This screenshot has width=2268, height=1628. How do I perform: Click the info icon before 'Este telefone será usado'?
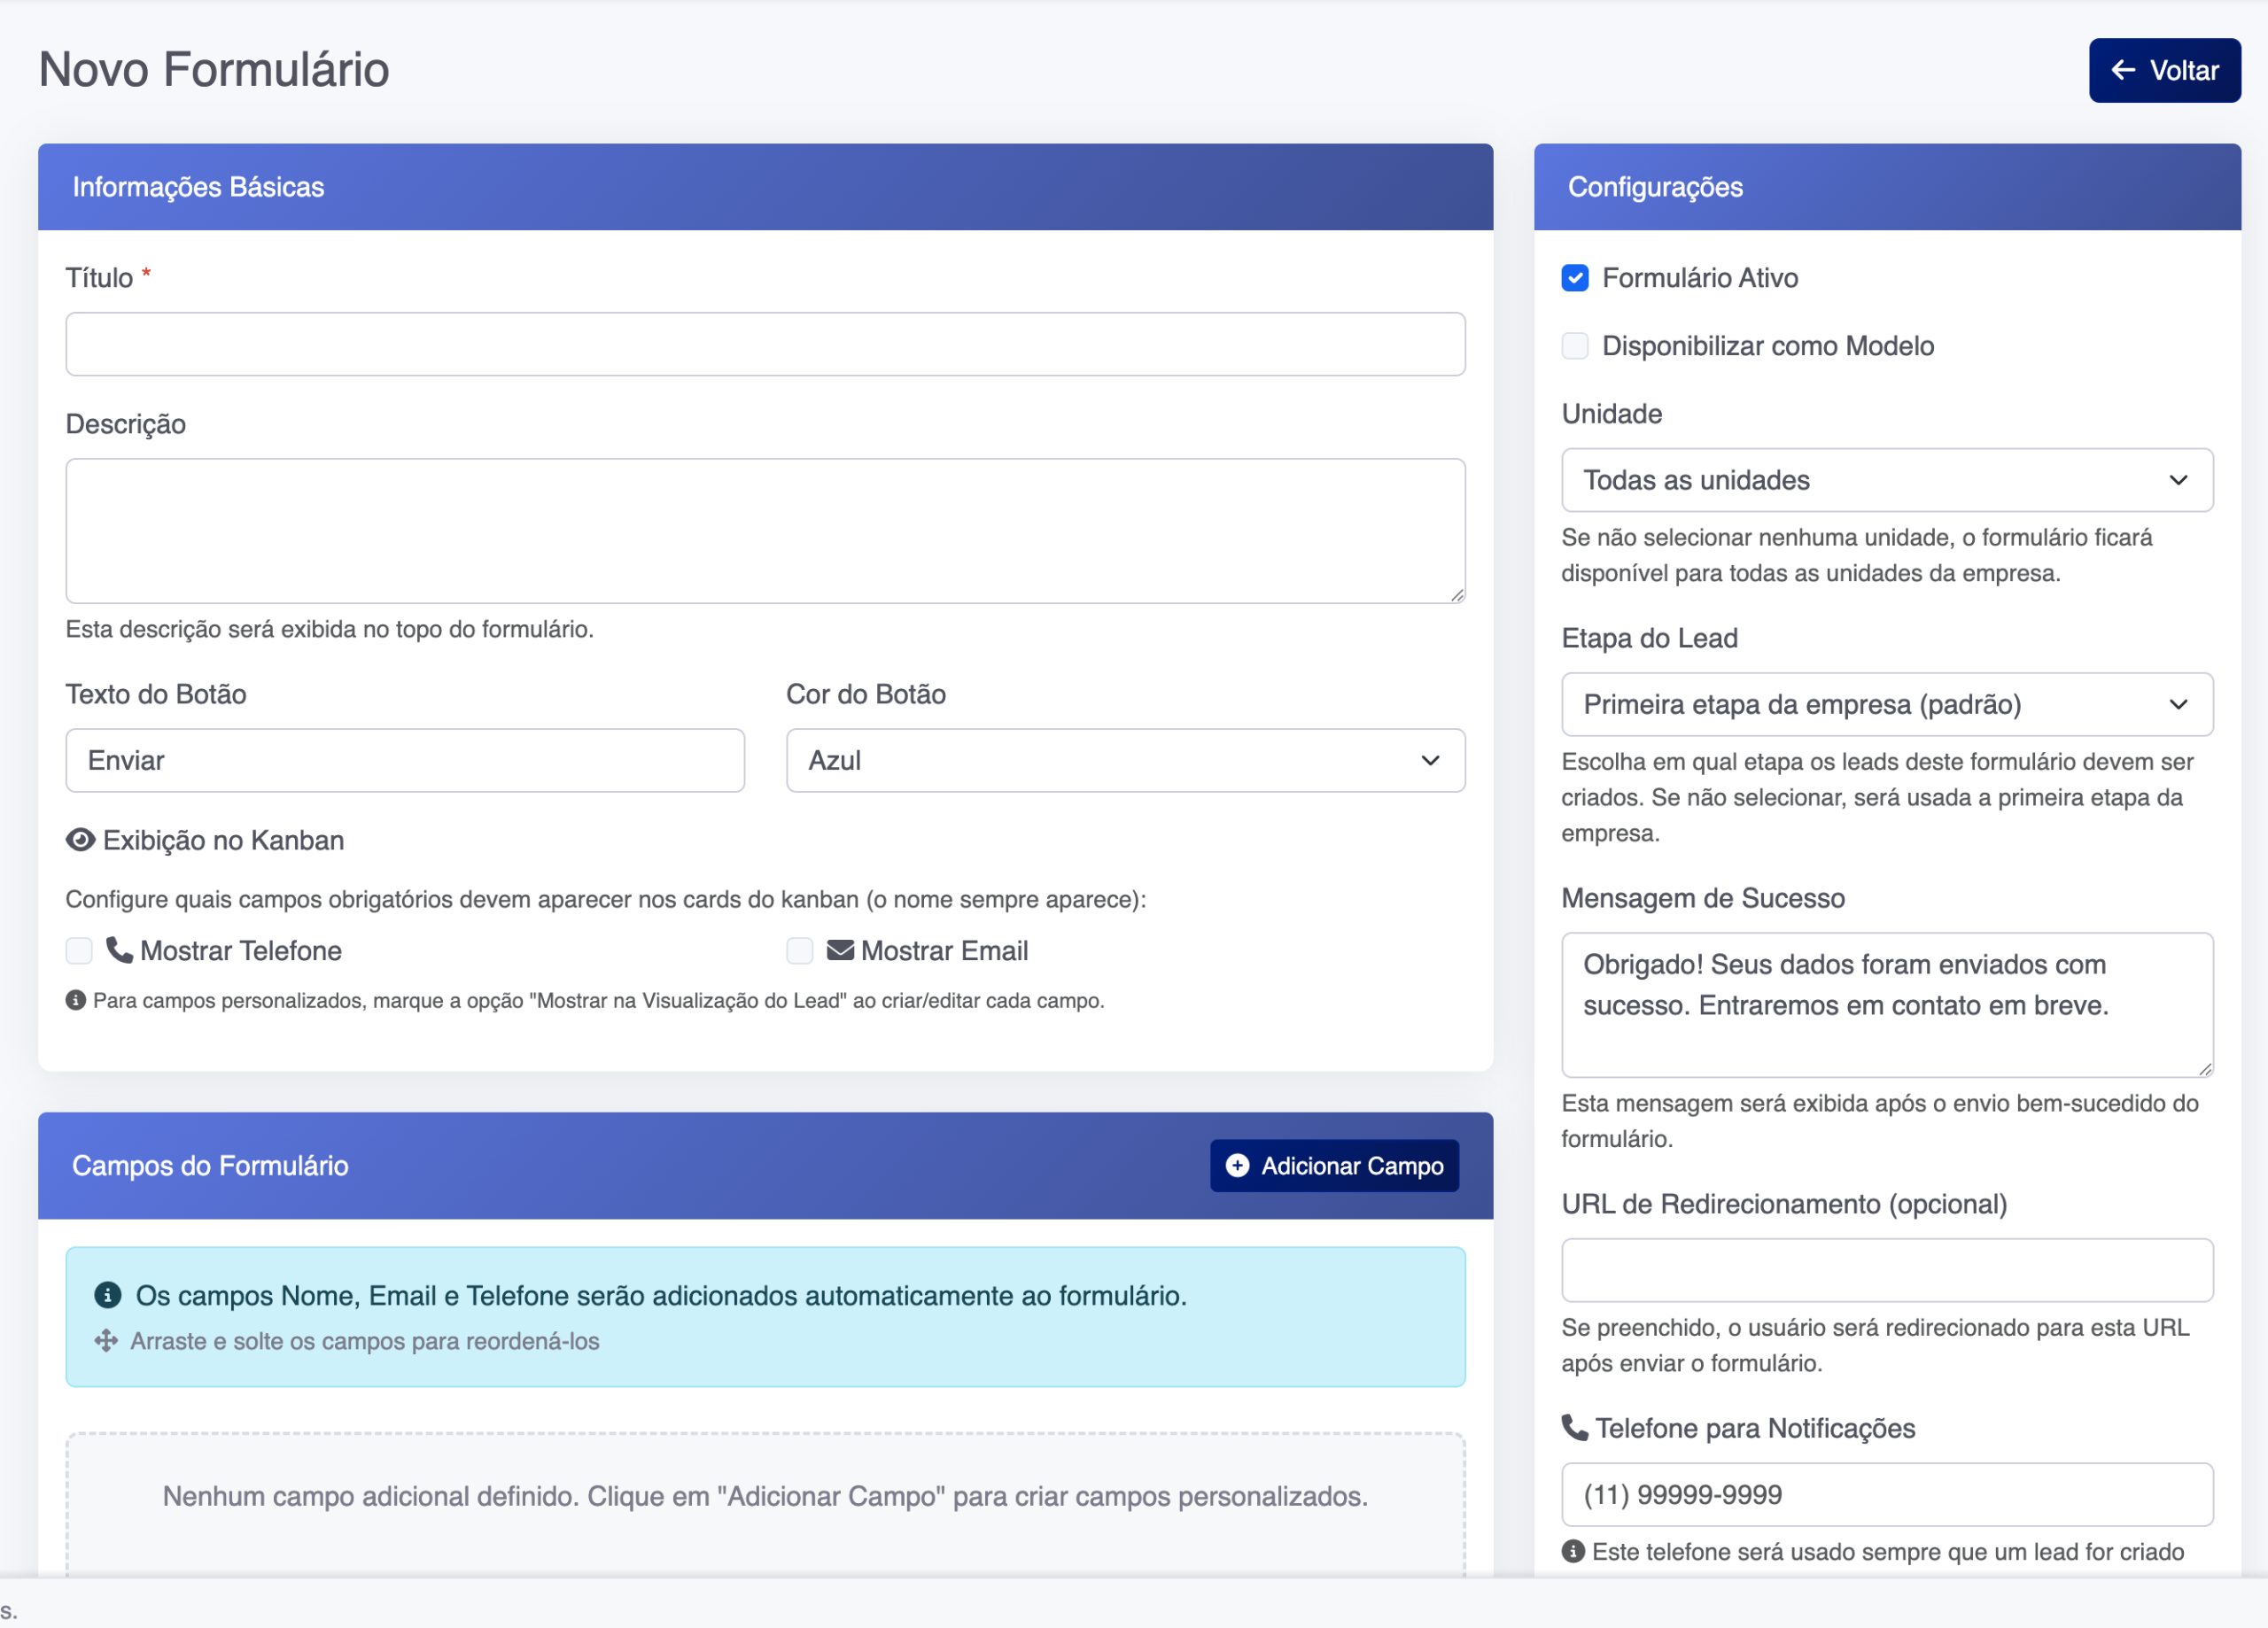(1573, 1551)
